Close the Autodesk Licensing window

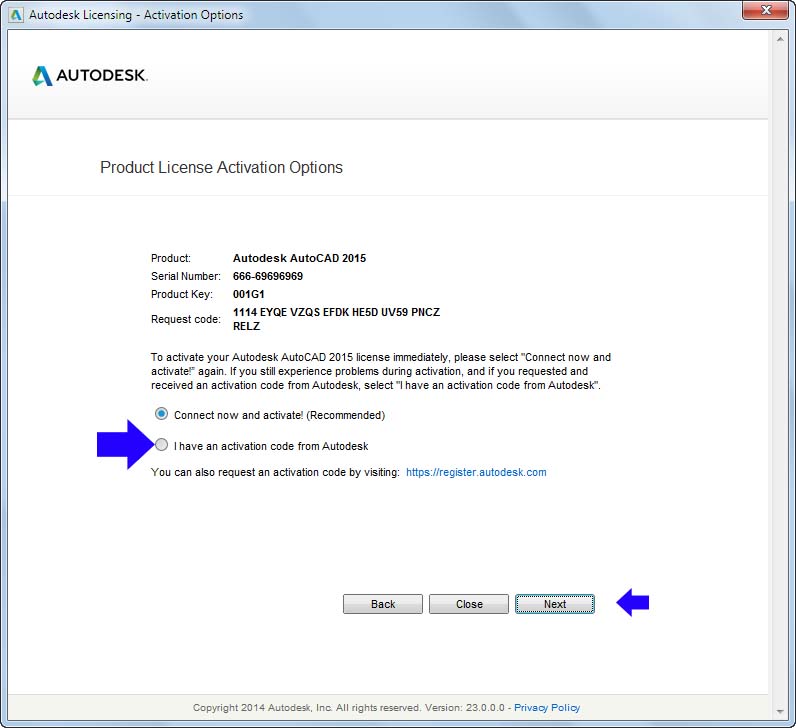point(767,10)
